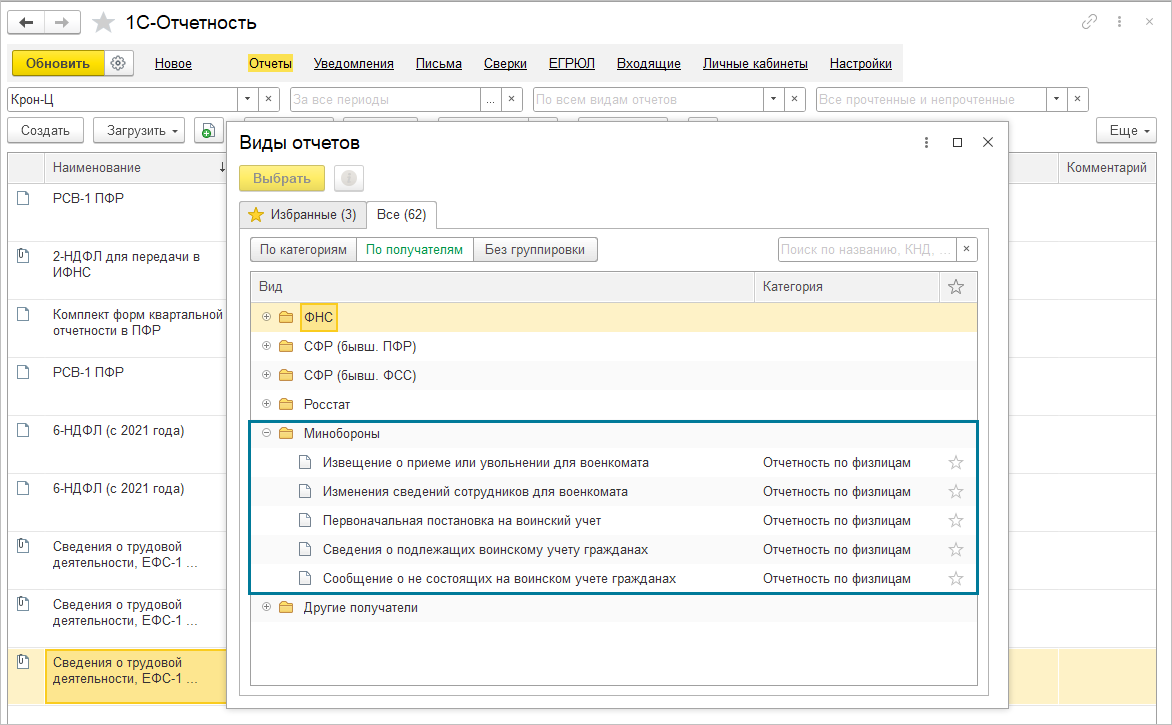
Task: Go back with the left arrow button
Action: pos(26,22)
